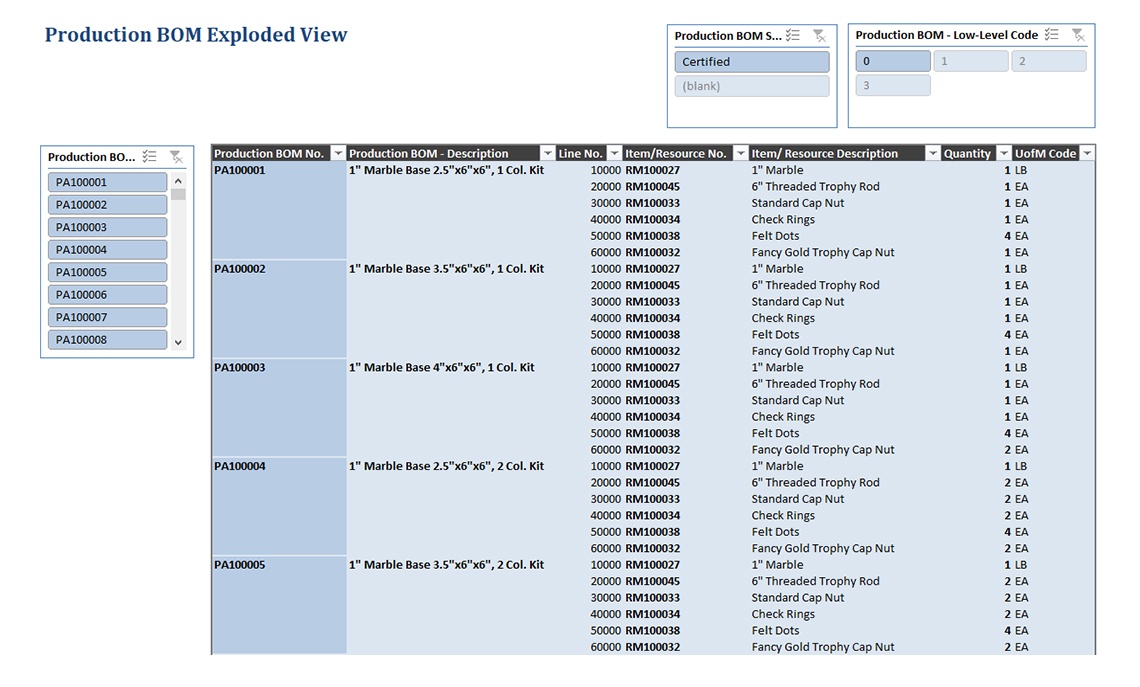Image resolution: width=1140 pixels, height=687 pixels.
Task: Open Item/Resource No. filter dropdown
Action: tap(740, 153)
